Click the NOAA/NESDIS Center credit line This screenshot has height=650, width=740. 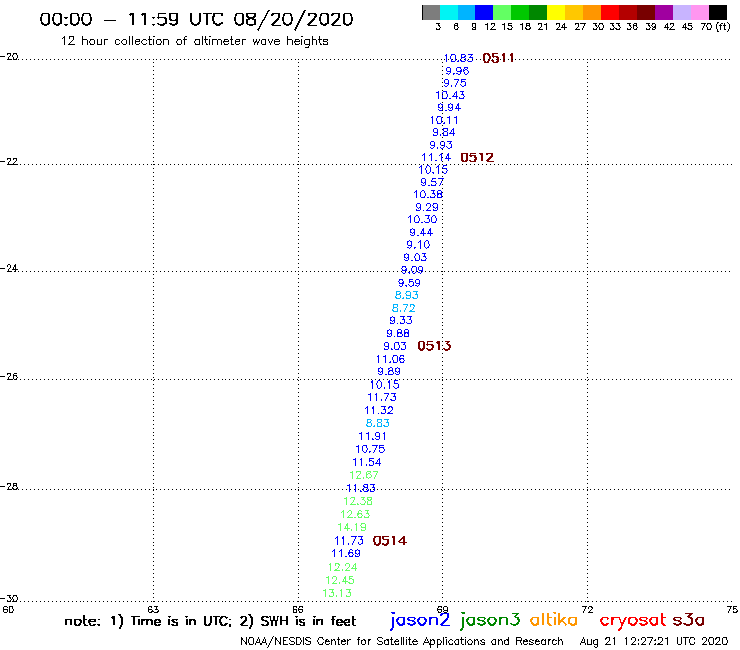click(402, 642)
